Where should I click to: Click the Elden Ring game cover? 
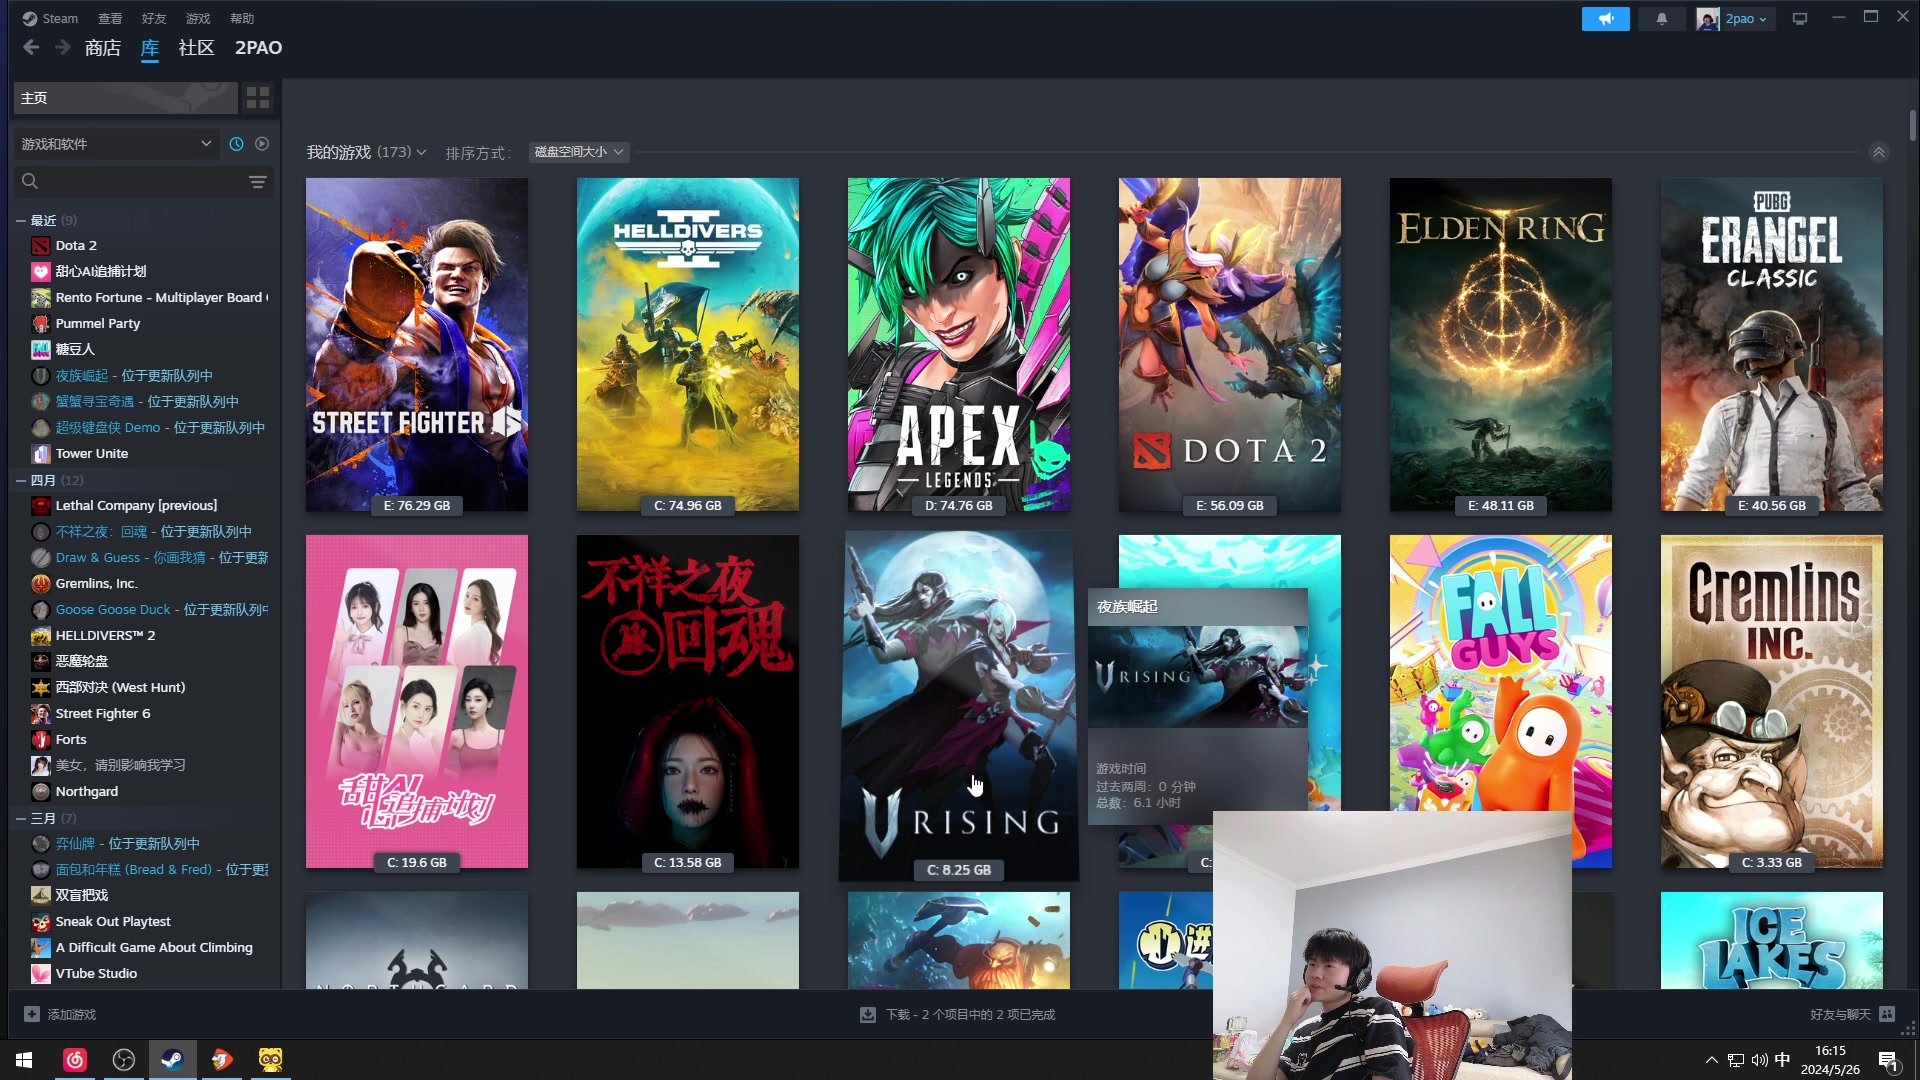point(1501,345)
